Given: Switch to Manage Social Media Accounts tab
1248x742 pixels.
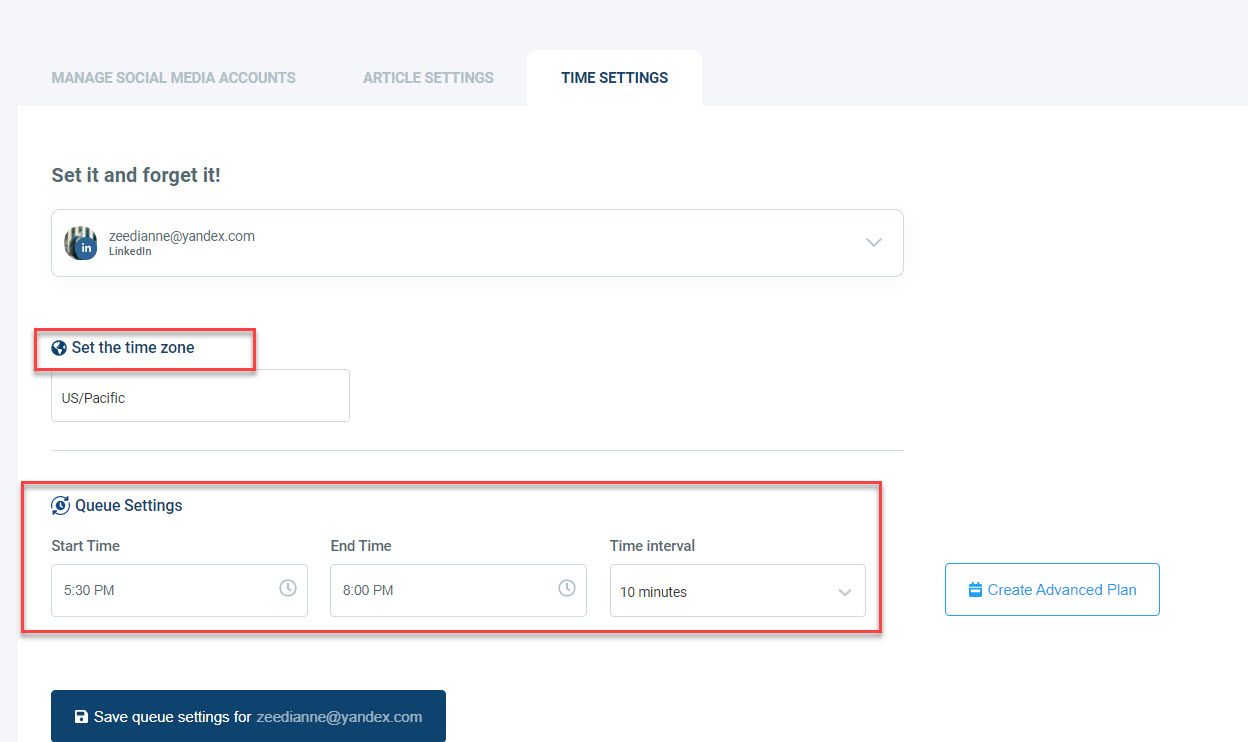Looking at the screenshot, I should coord(173,77).
